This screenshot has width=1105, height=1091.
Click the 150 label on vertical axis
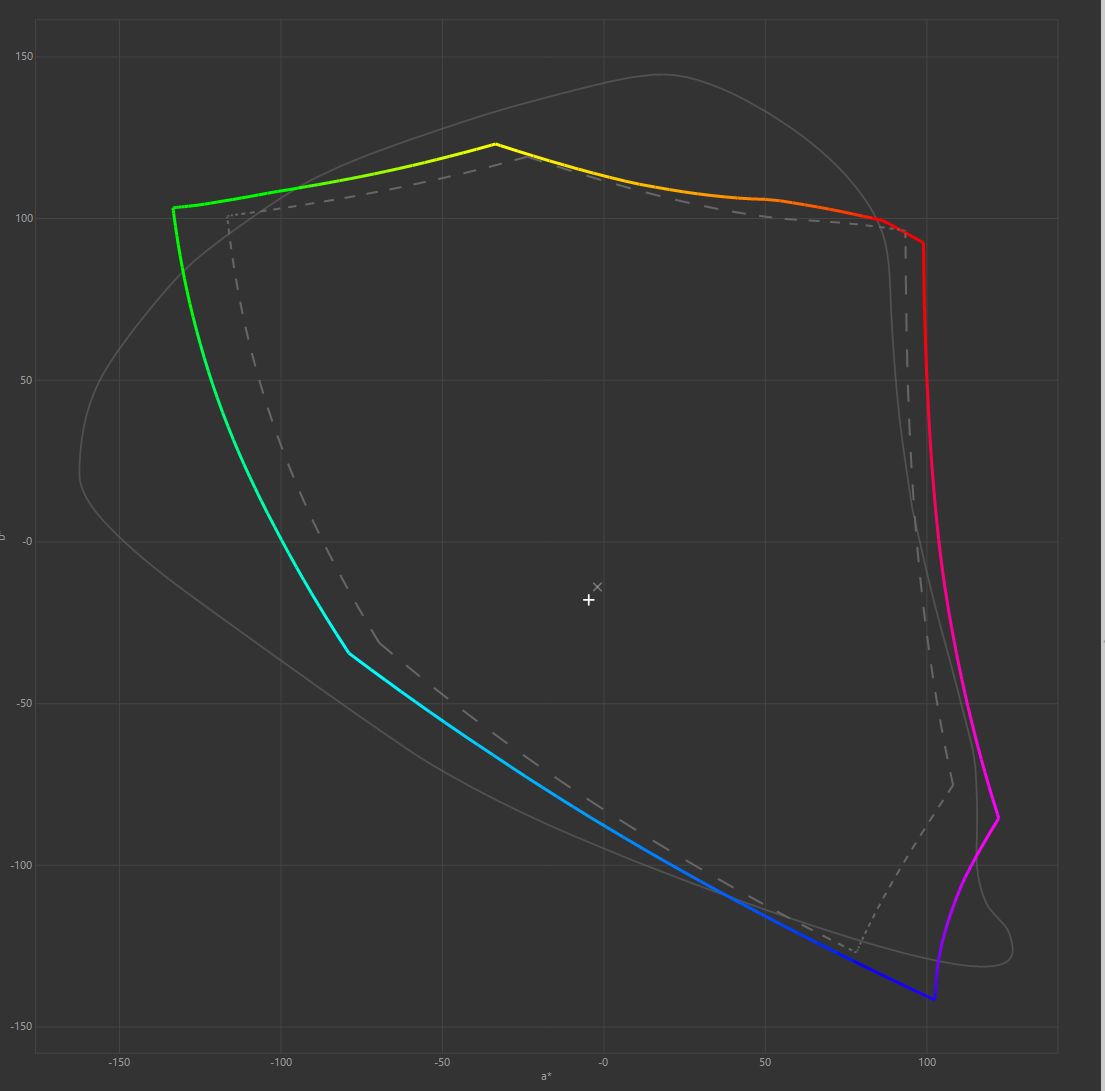pyautogui.click(x=24, y=57)
